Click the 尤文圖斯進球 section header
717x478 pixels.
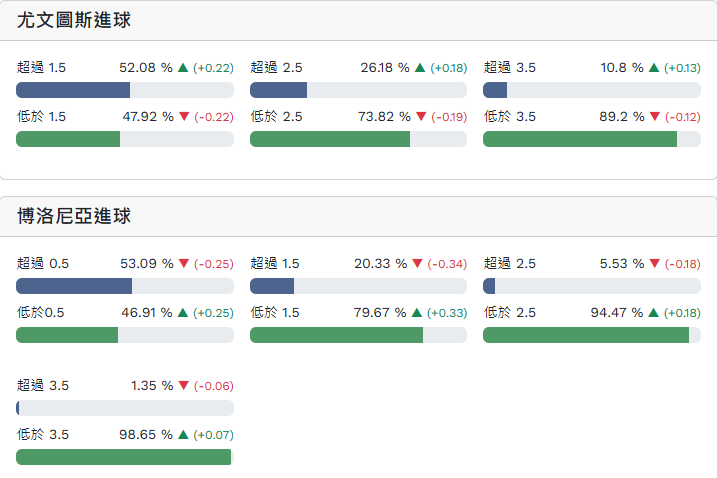click(x=74, y=20)
